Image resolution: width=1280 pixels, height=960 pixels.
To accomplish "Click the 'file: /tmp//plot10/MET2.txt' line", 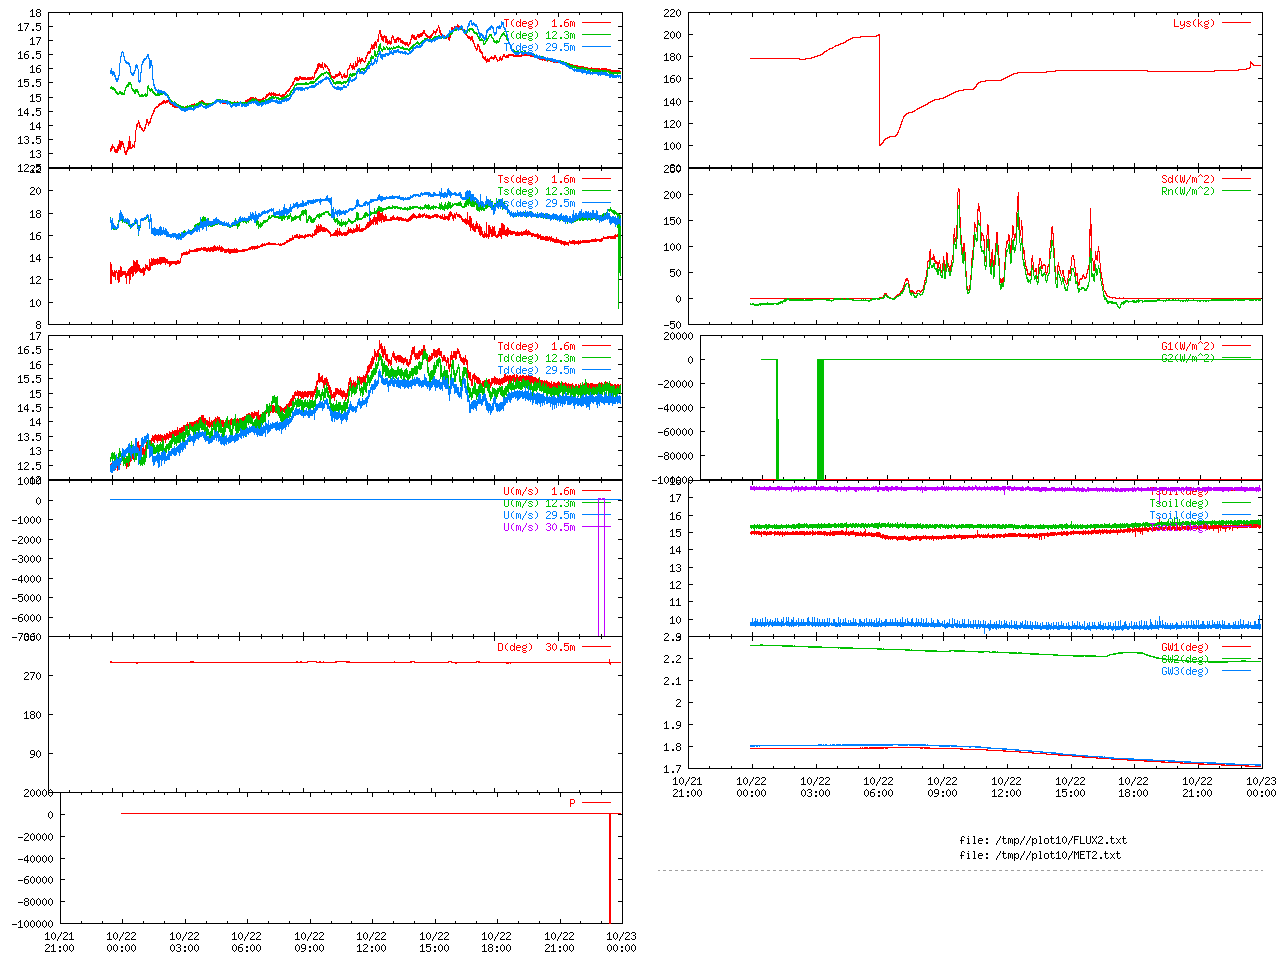I will coord(1040,855).
